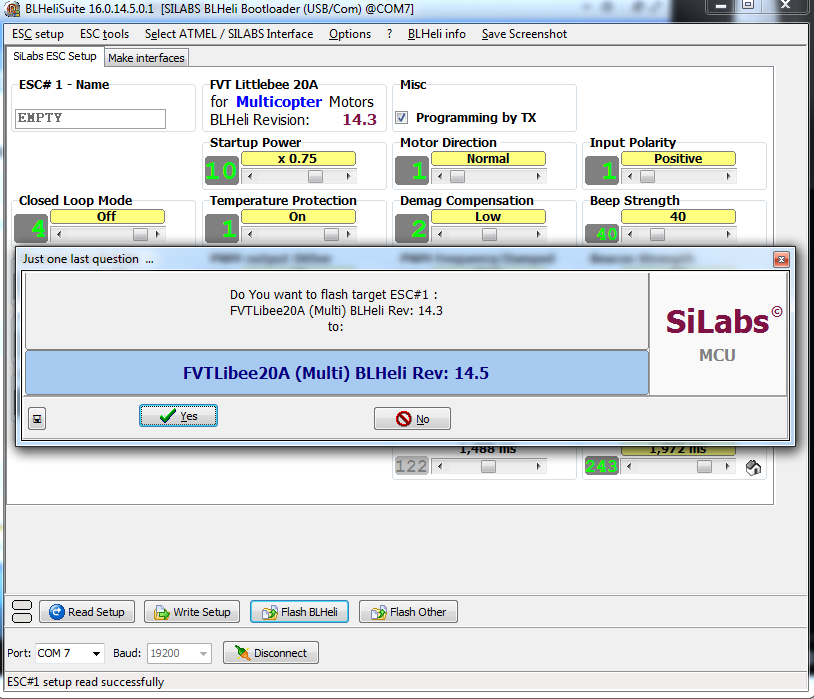This screenshot has height=699, width=814.
Task: Click the slider thumb next to value 122
Action: (x=488, y=466)
